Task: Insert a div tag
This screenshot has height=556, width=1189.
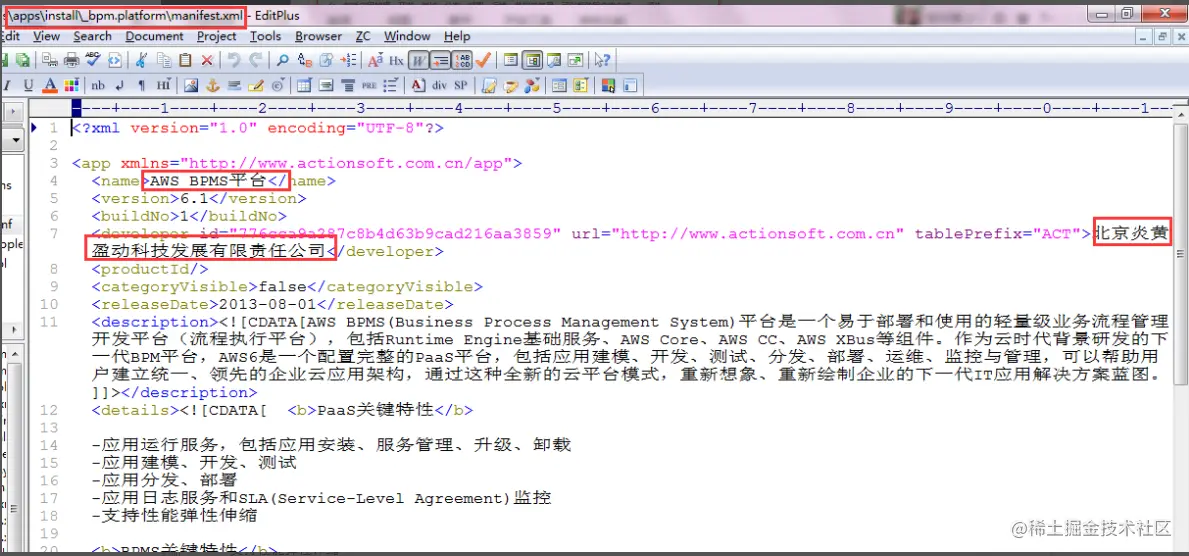Action: [x=439, y=85]
